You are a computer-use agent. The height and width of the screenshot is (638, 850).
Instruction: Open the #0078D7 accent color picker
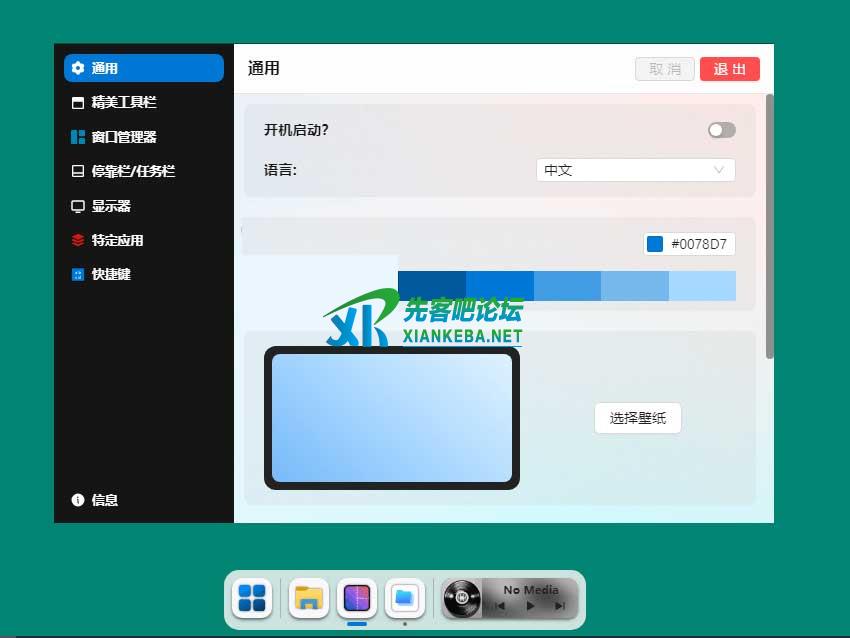point(689,244)
